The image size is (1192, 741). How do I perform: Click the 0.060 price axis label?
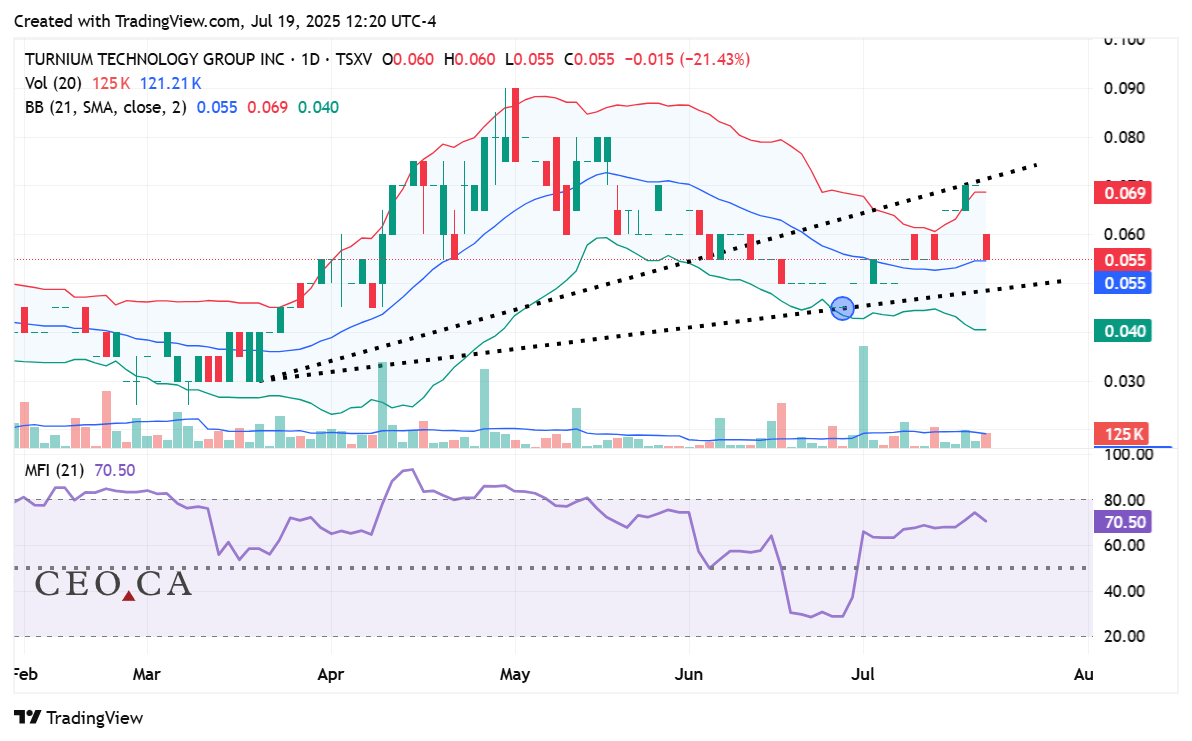1124,234
